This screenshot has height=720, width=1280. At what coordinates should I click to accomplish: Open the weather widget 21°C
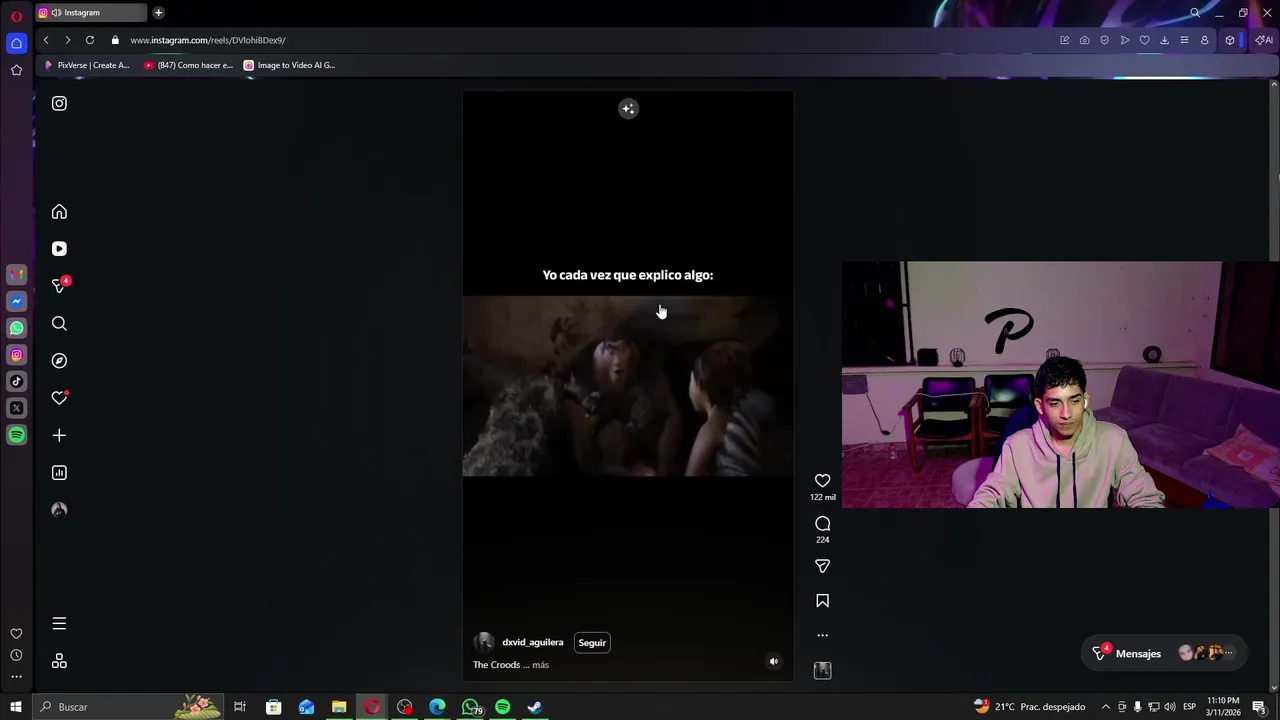(1029, 707)
